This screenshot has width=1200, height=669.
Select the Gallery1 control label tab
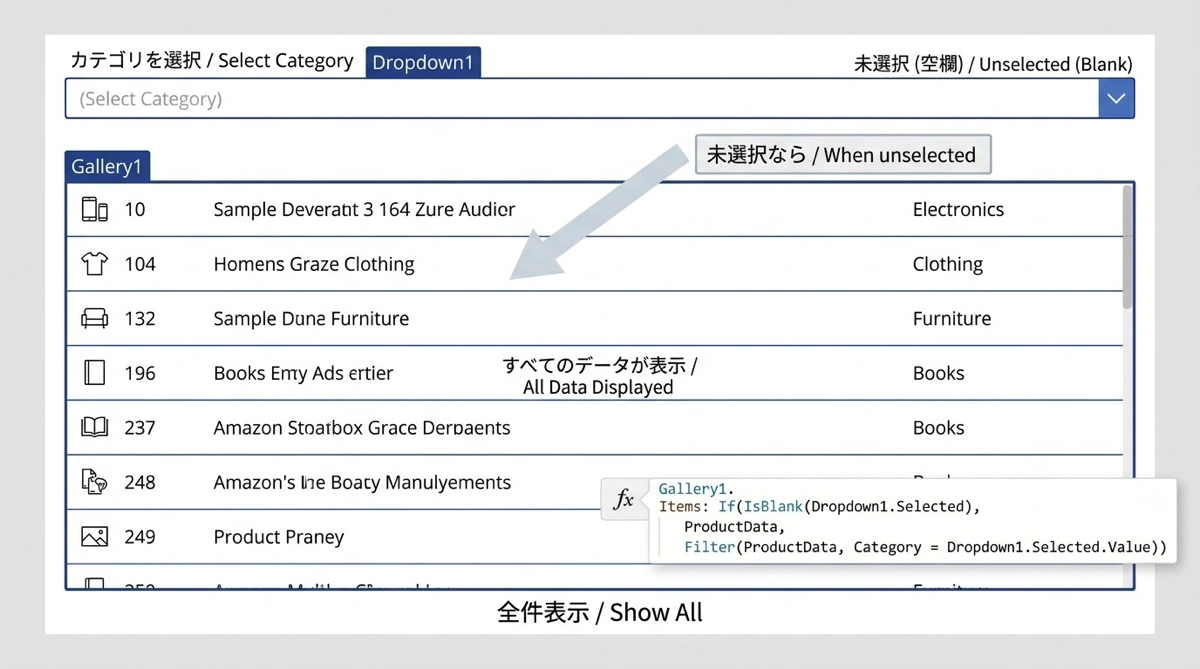(x=107, y=167)
